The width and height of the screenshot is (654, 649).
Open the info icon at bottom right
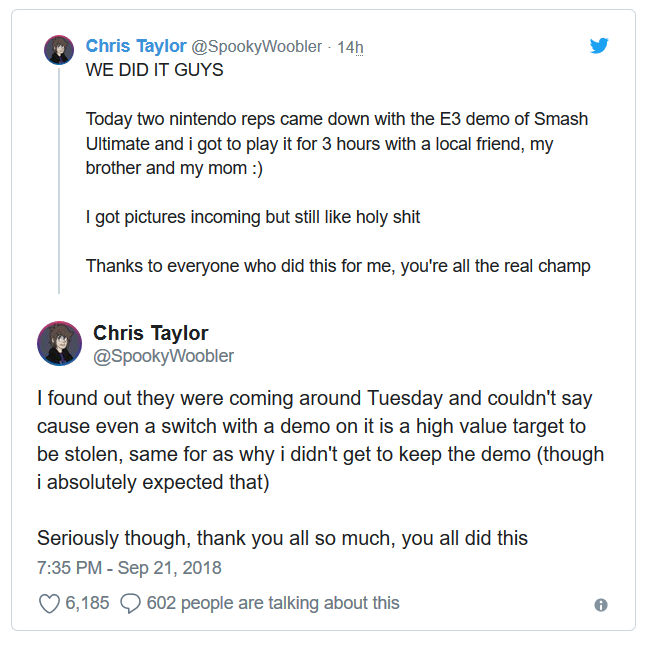pos(601,605)
